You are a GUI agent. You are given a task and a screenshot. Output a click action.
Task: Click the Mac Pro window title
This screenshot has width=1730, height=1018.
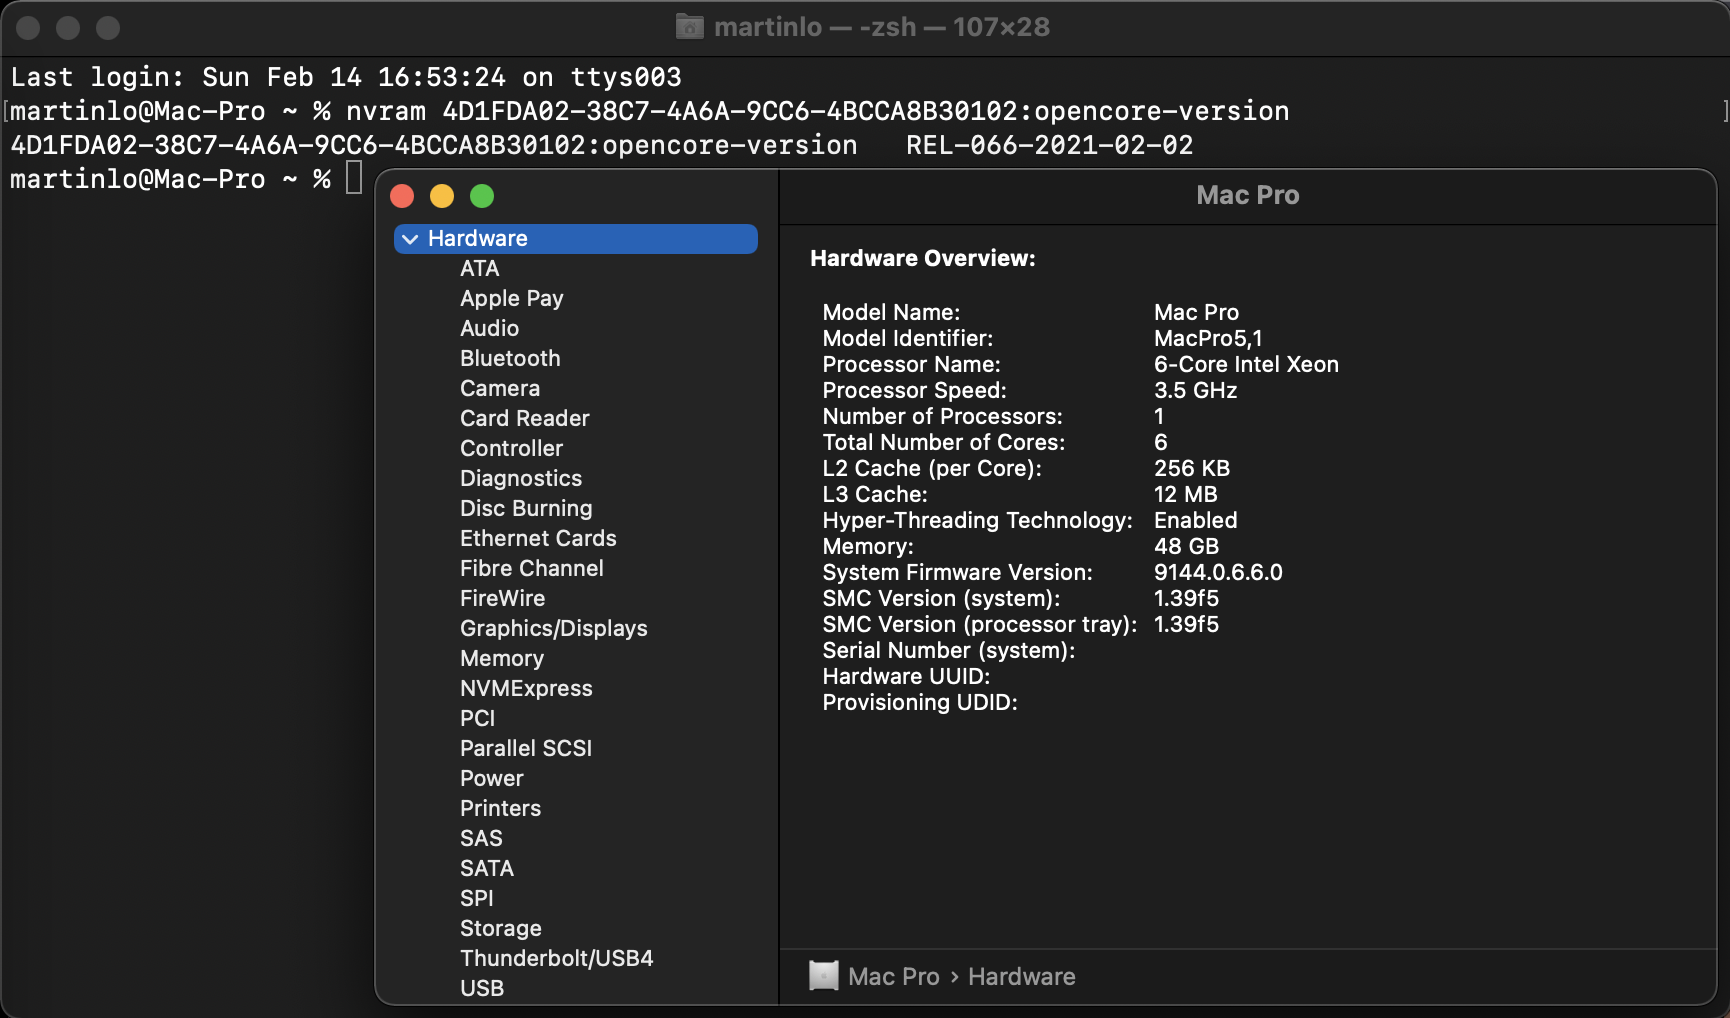coord(1248,196)
